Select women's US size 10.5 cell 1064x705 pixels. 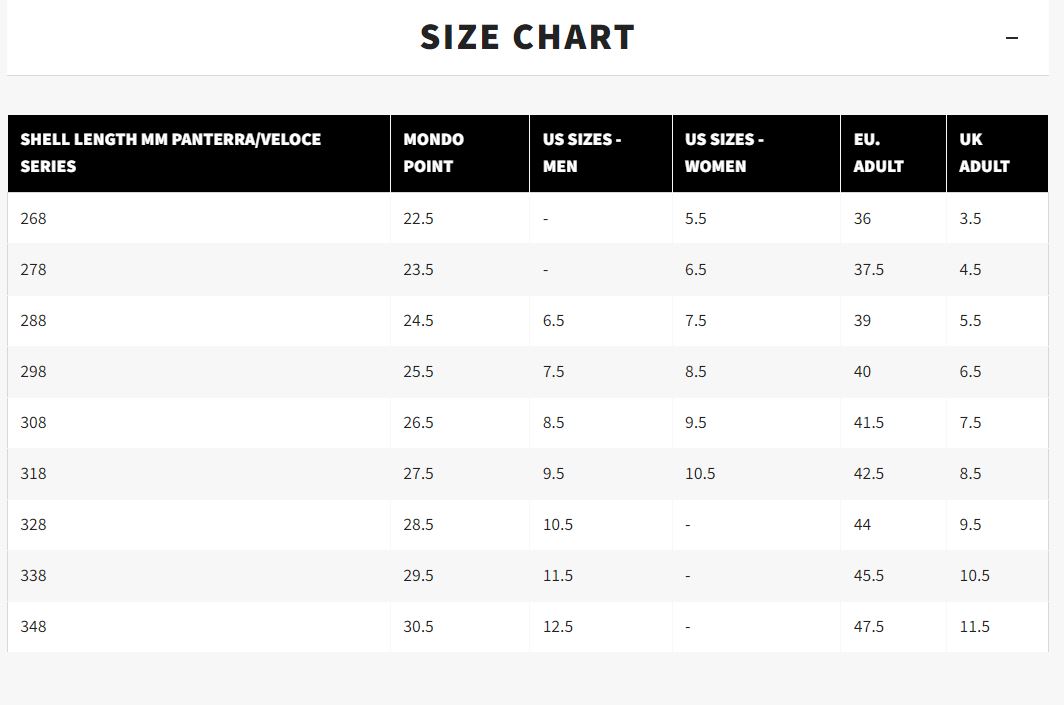point(756,473)
